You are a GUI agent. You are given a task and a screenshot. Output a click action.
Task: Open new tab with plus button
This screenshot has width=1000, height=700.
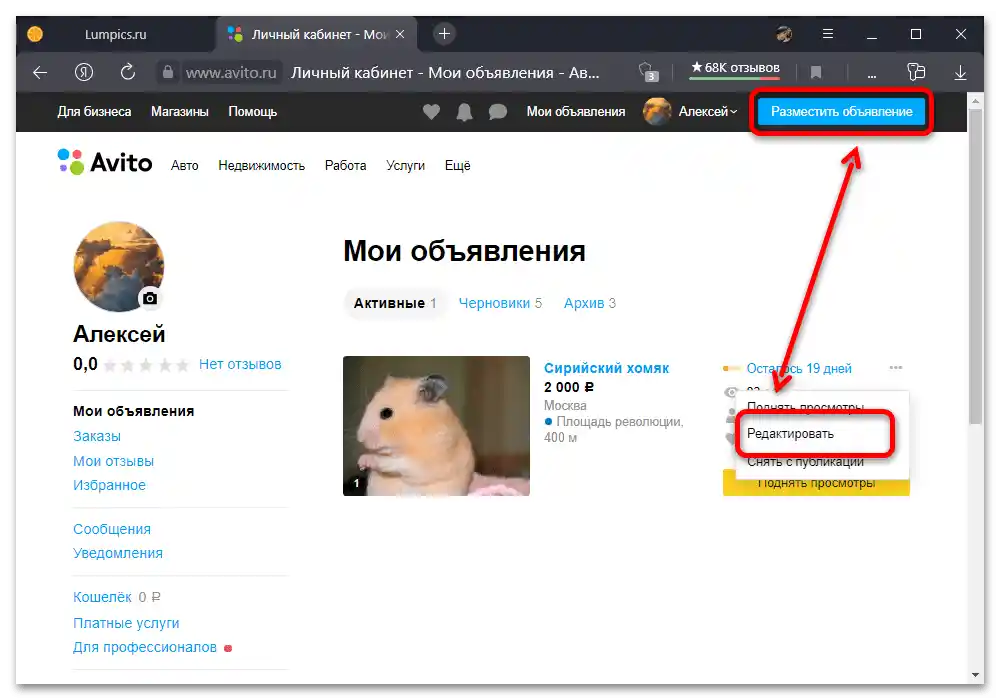tap(445, 34)
